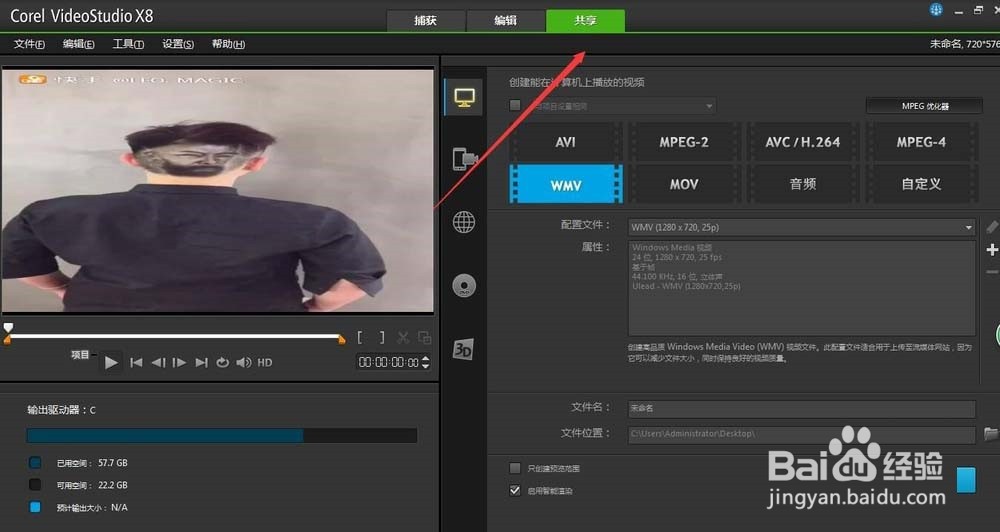Image resolution: width=1000 pixels, height=532 pixels.
Task: Check 只创建预览范围 option
Action: [x=515, y=468]
